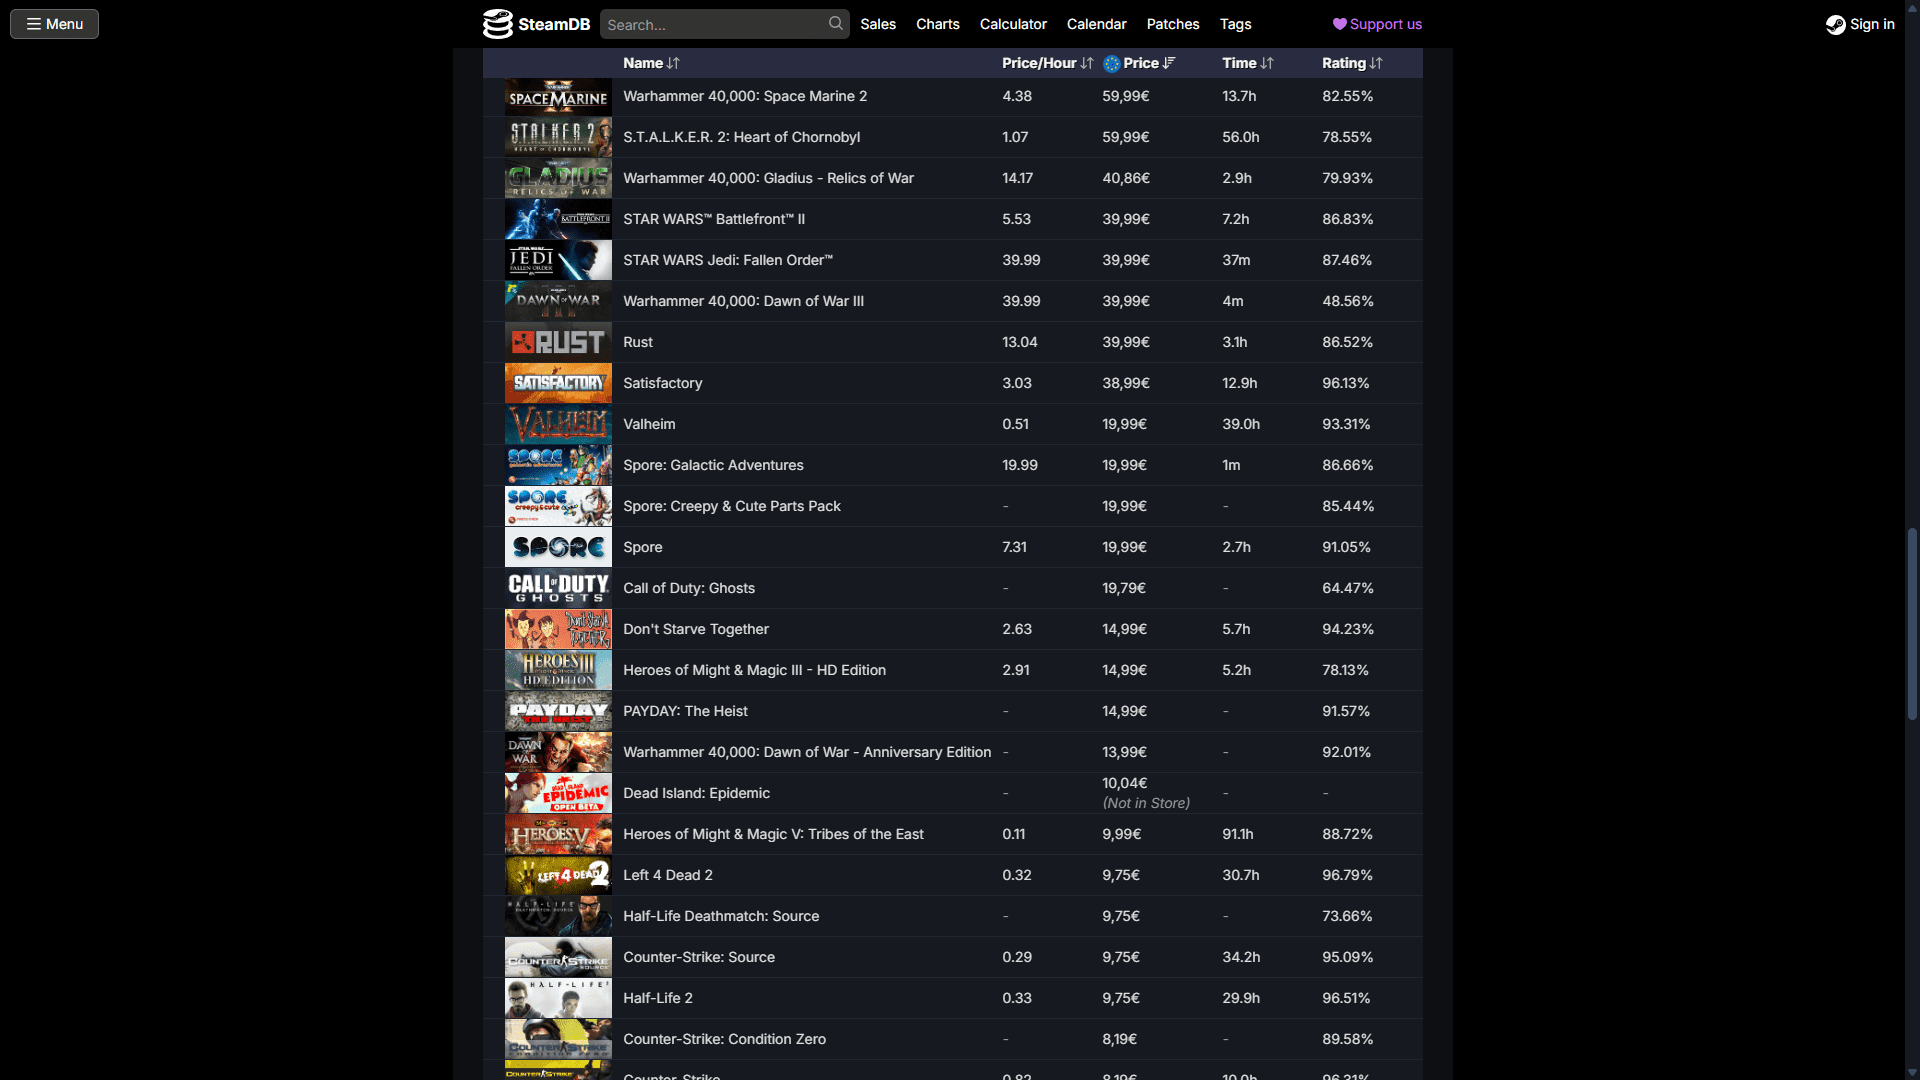Focus the Search input field
Image resolution: width=1920 pixels, height=1080 pixels.
pos(714,25)
